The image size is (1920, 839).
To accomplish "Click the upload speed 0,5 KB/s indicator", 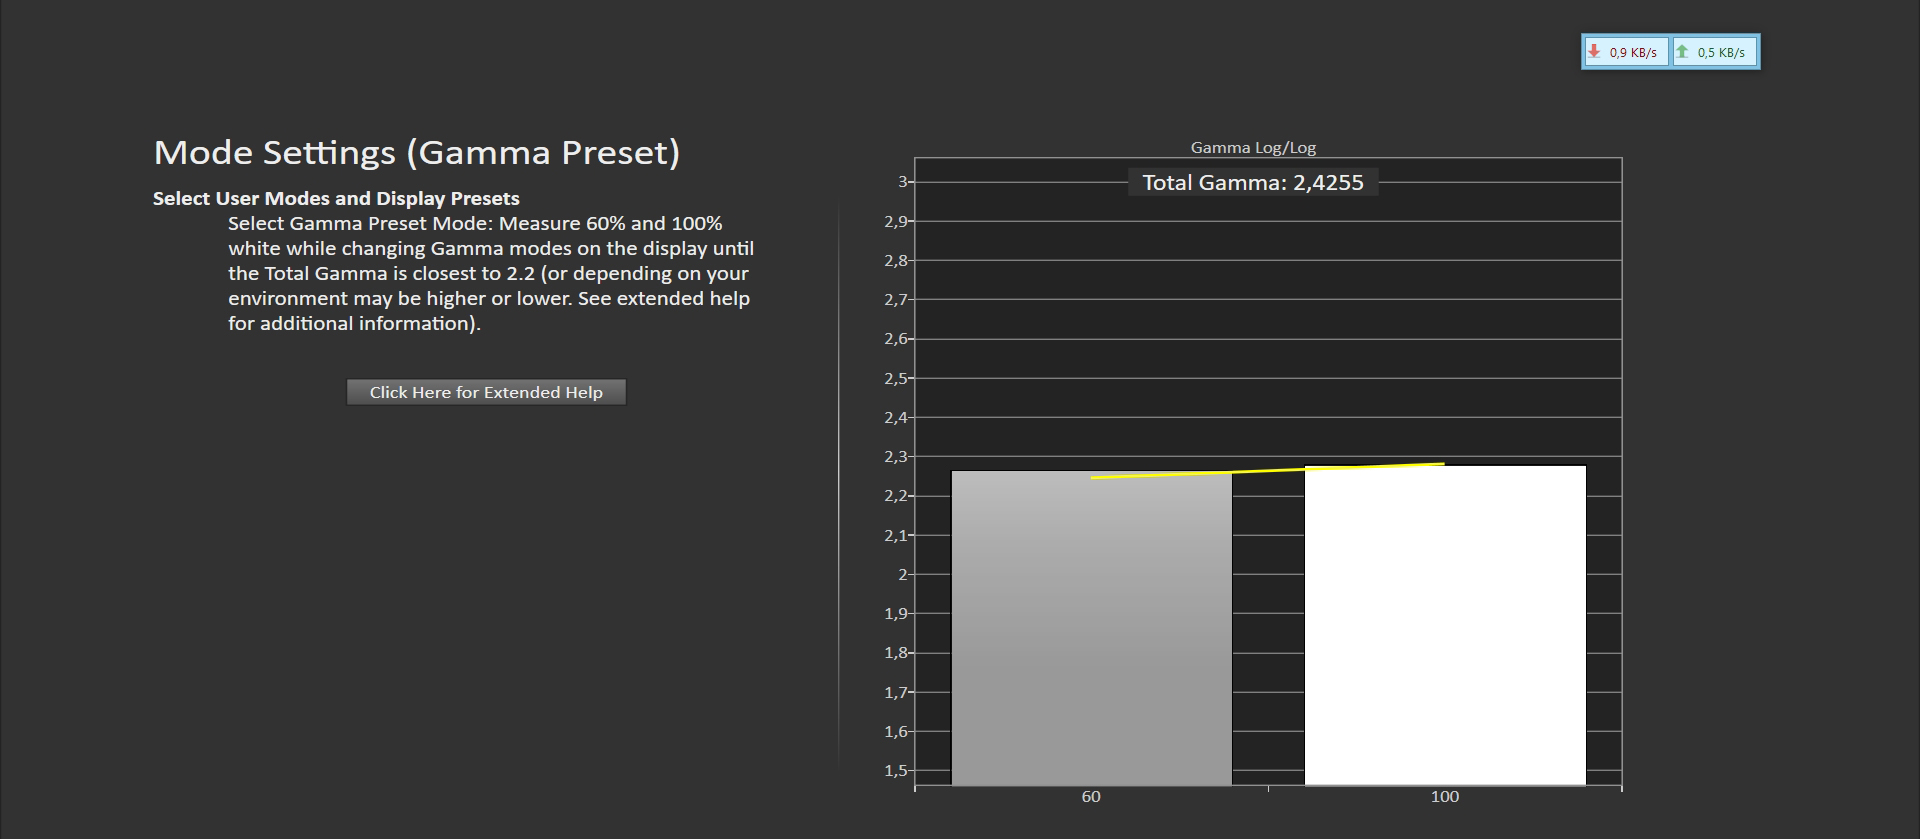I will coord(1714,52).
